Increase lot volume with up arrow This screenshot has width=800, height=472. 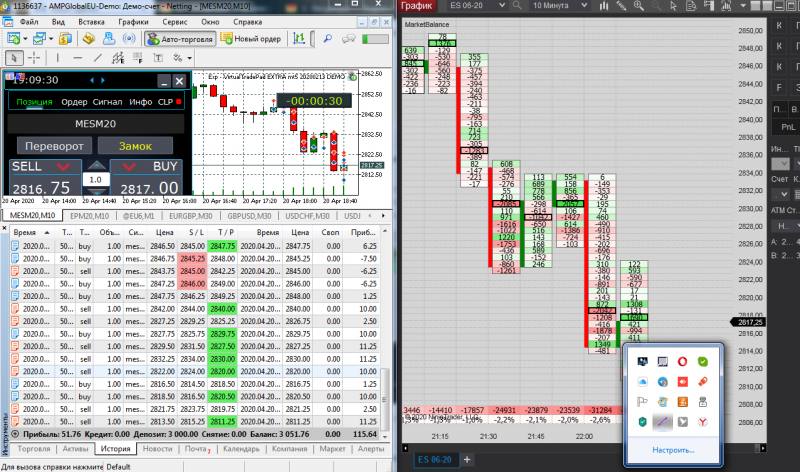(96, 165)
